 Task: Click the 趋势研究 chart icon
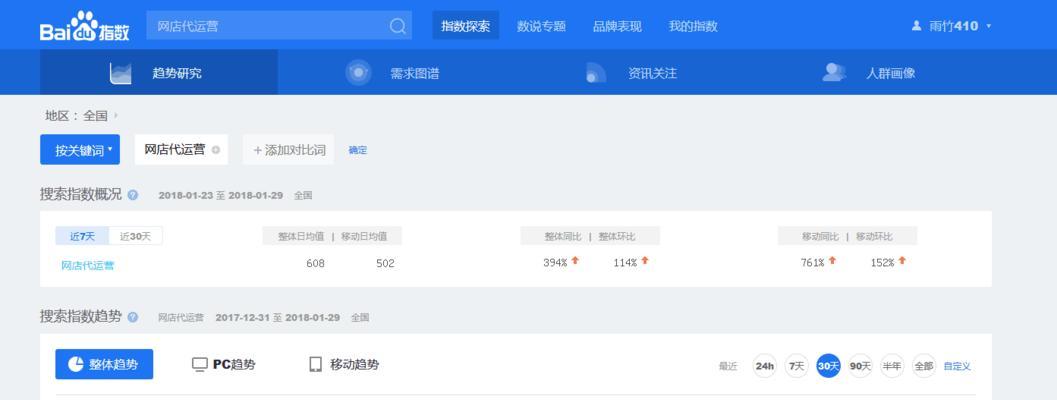pos(121,73)
